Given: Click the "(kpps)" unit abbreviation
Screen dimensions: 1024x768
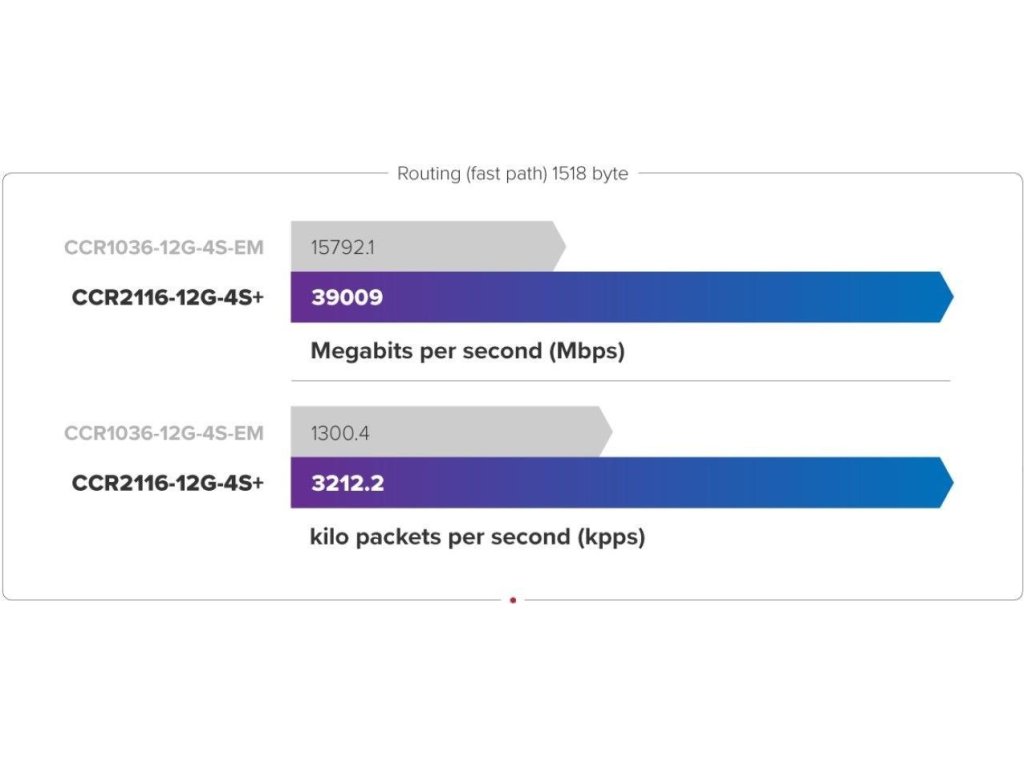Looking at the screenshot, I should 611,537.
